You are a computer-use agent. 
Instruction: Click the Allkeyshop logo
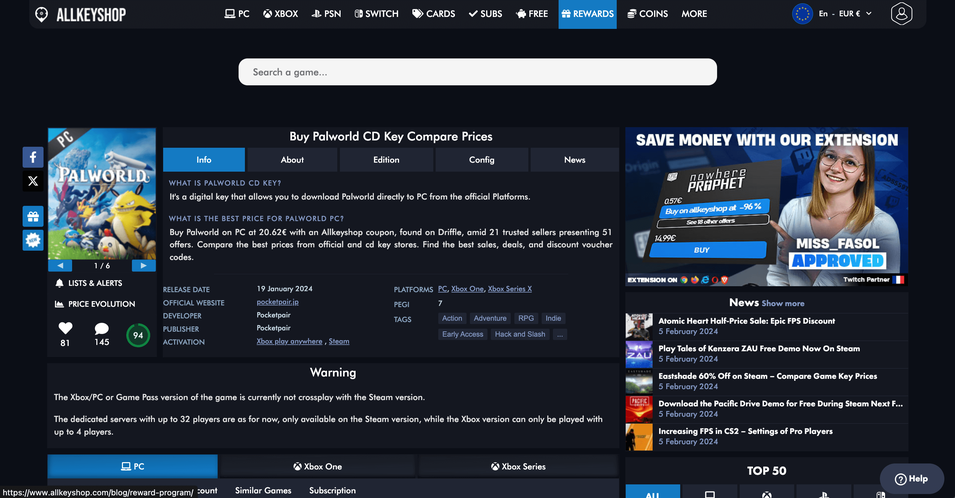click(x=79, y=15)
